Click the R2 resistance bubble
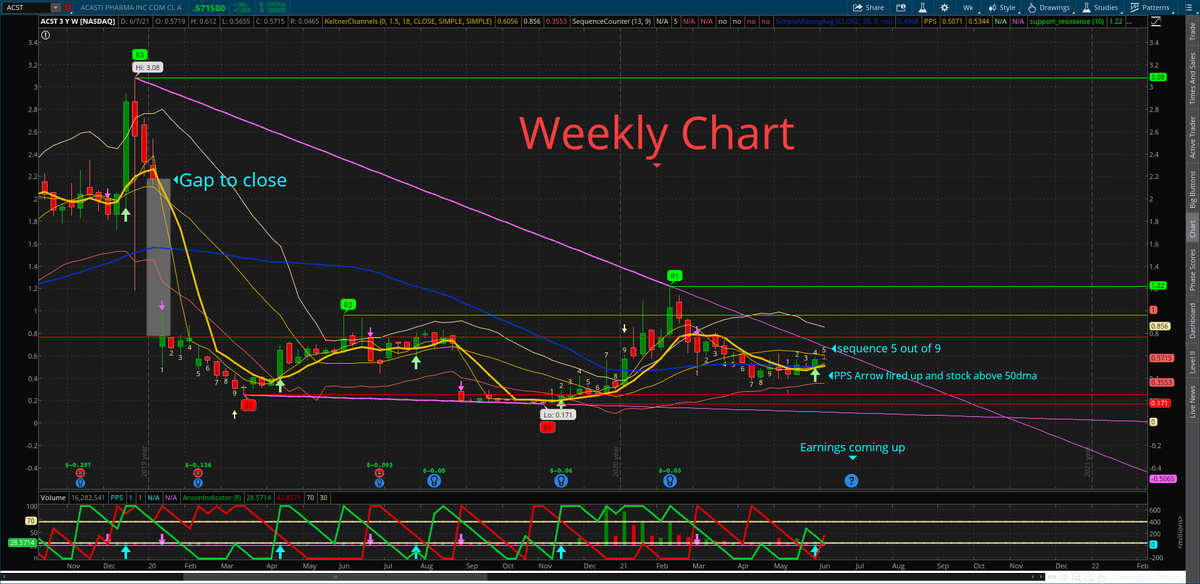 click(x=348, y=303)
